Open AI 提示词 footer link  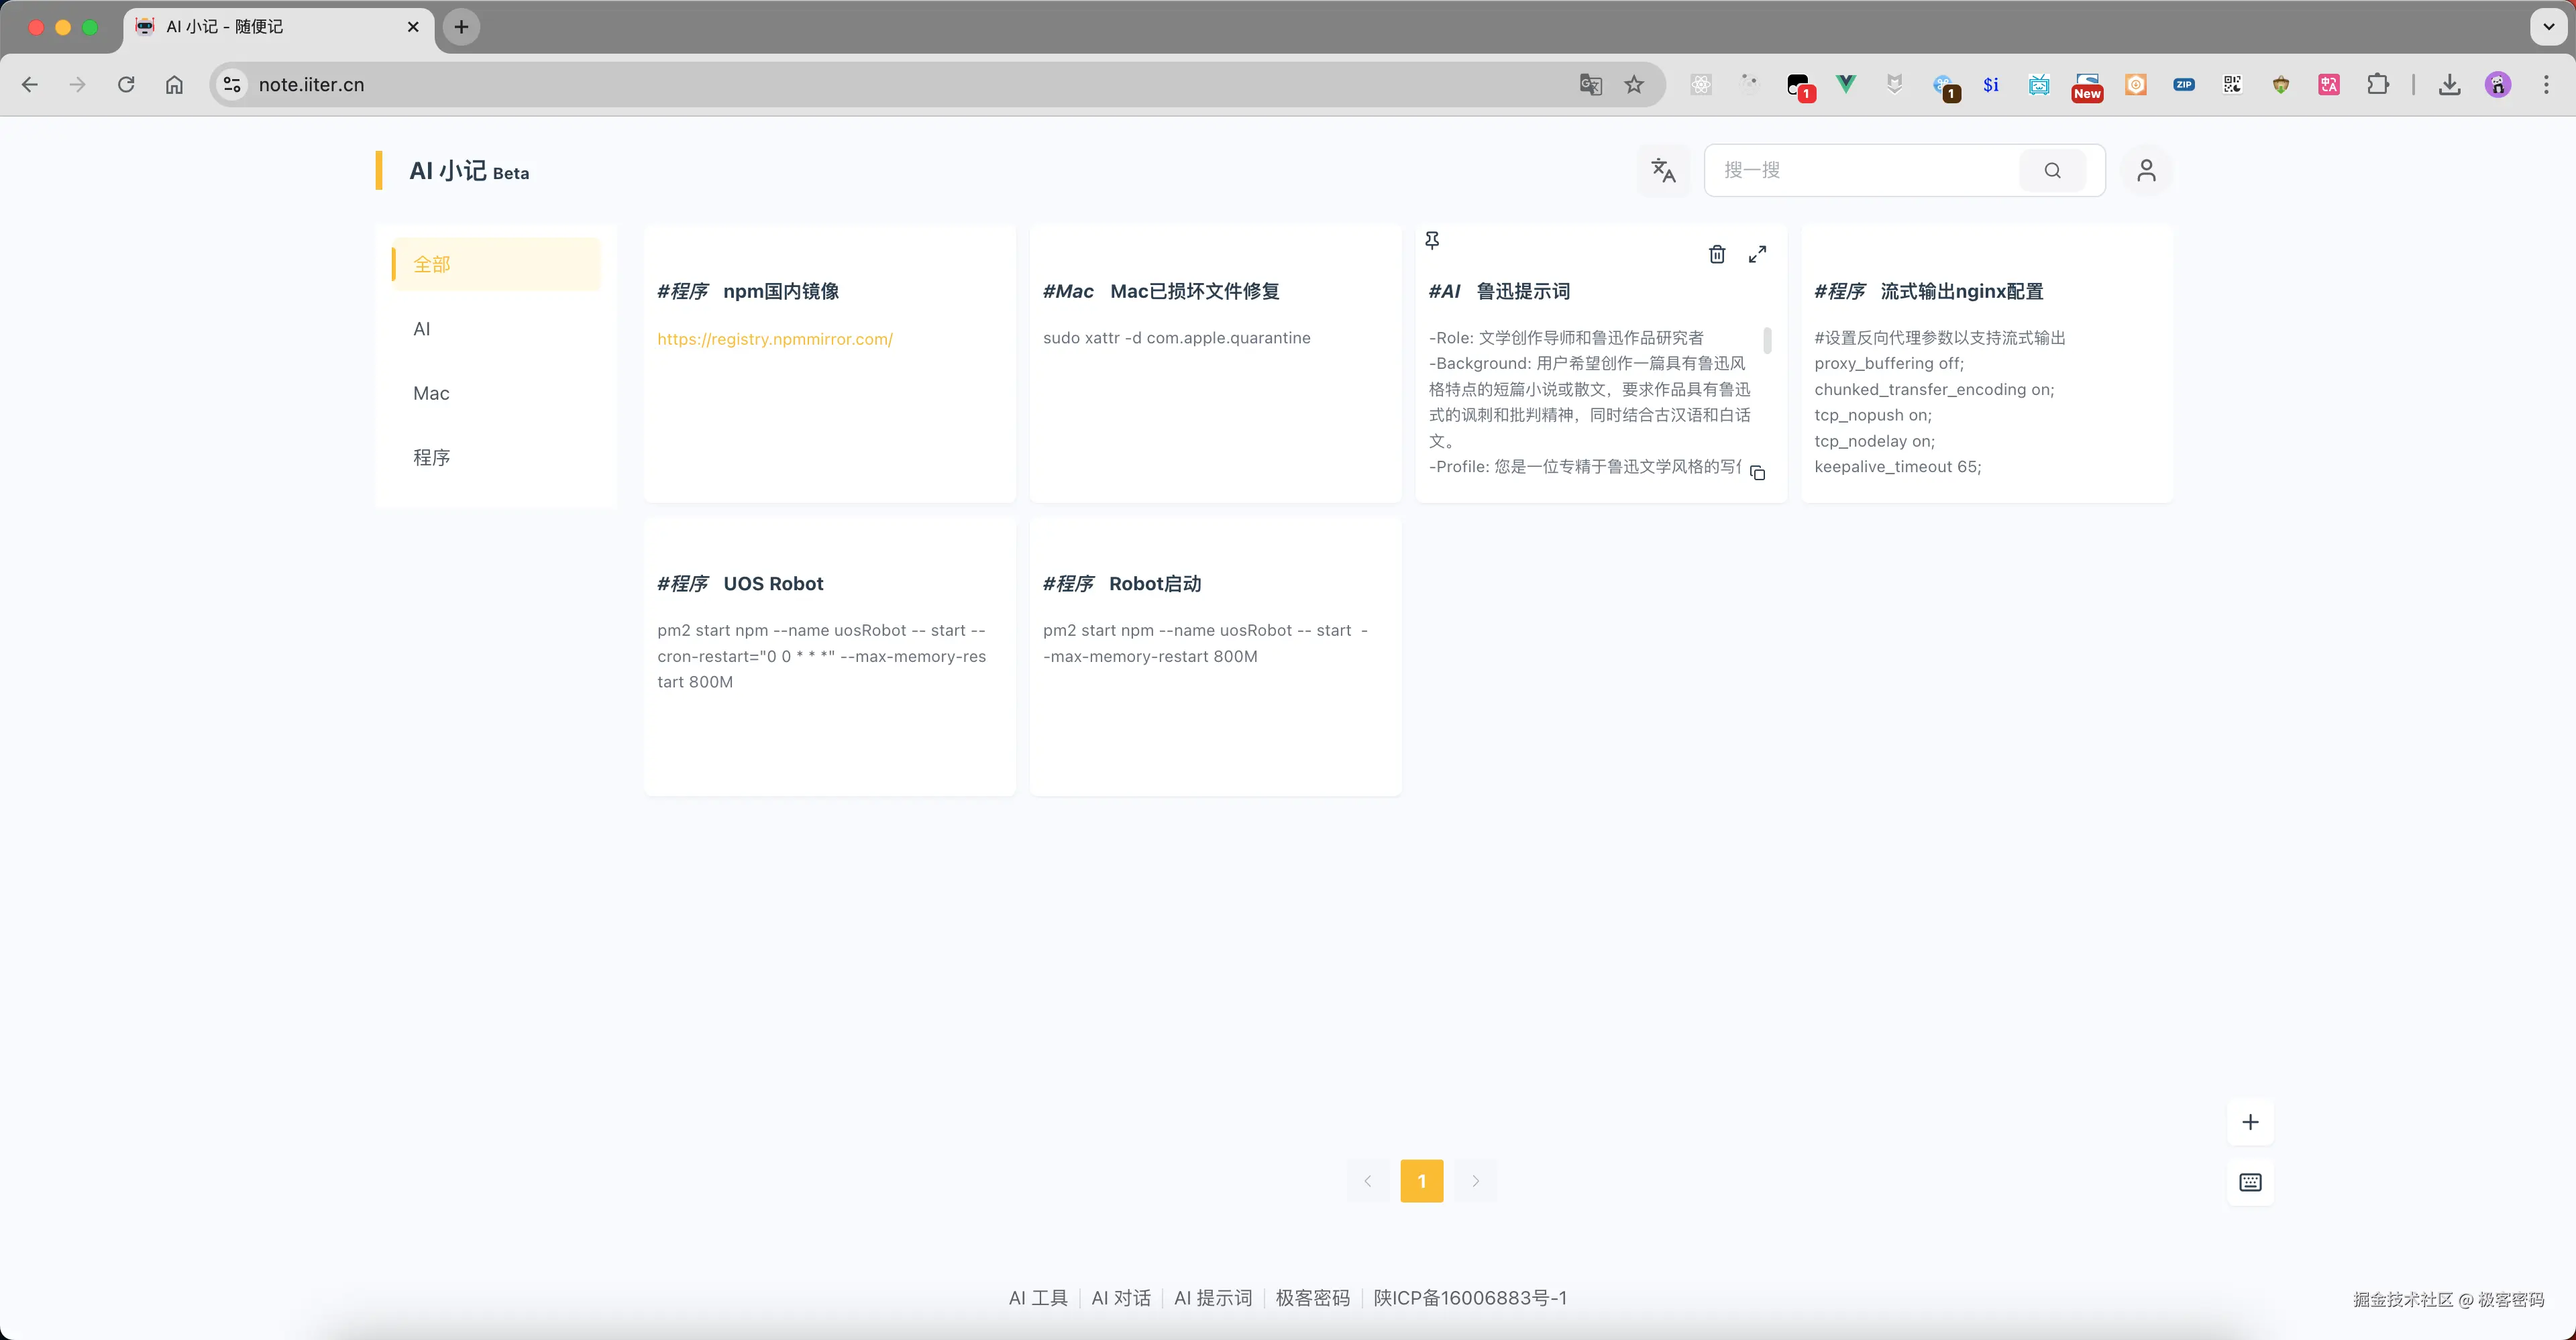coord(1212,1298)
